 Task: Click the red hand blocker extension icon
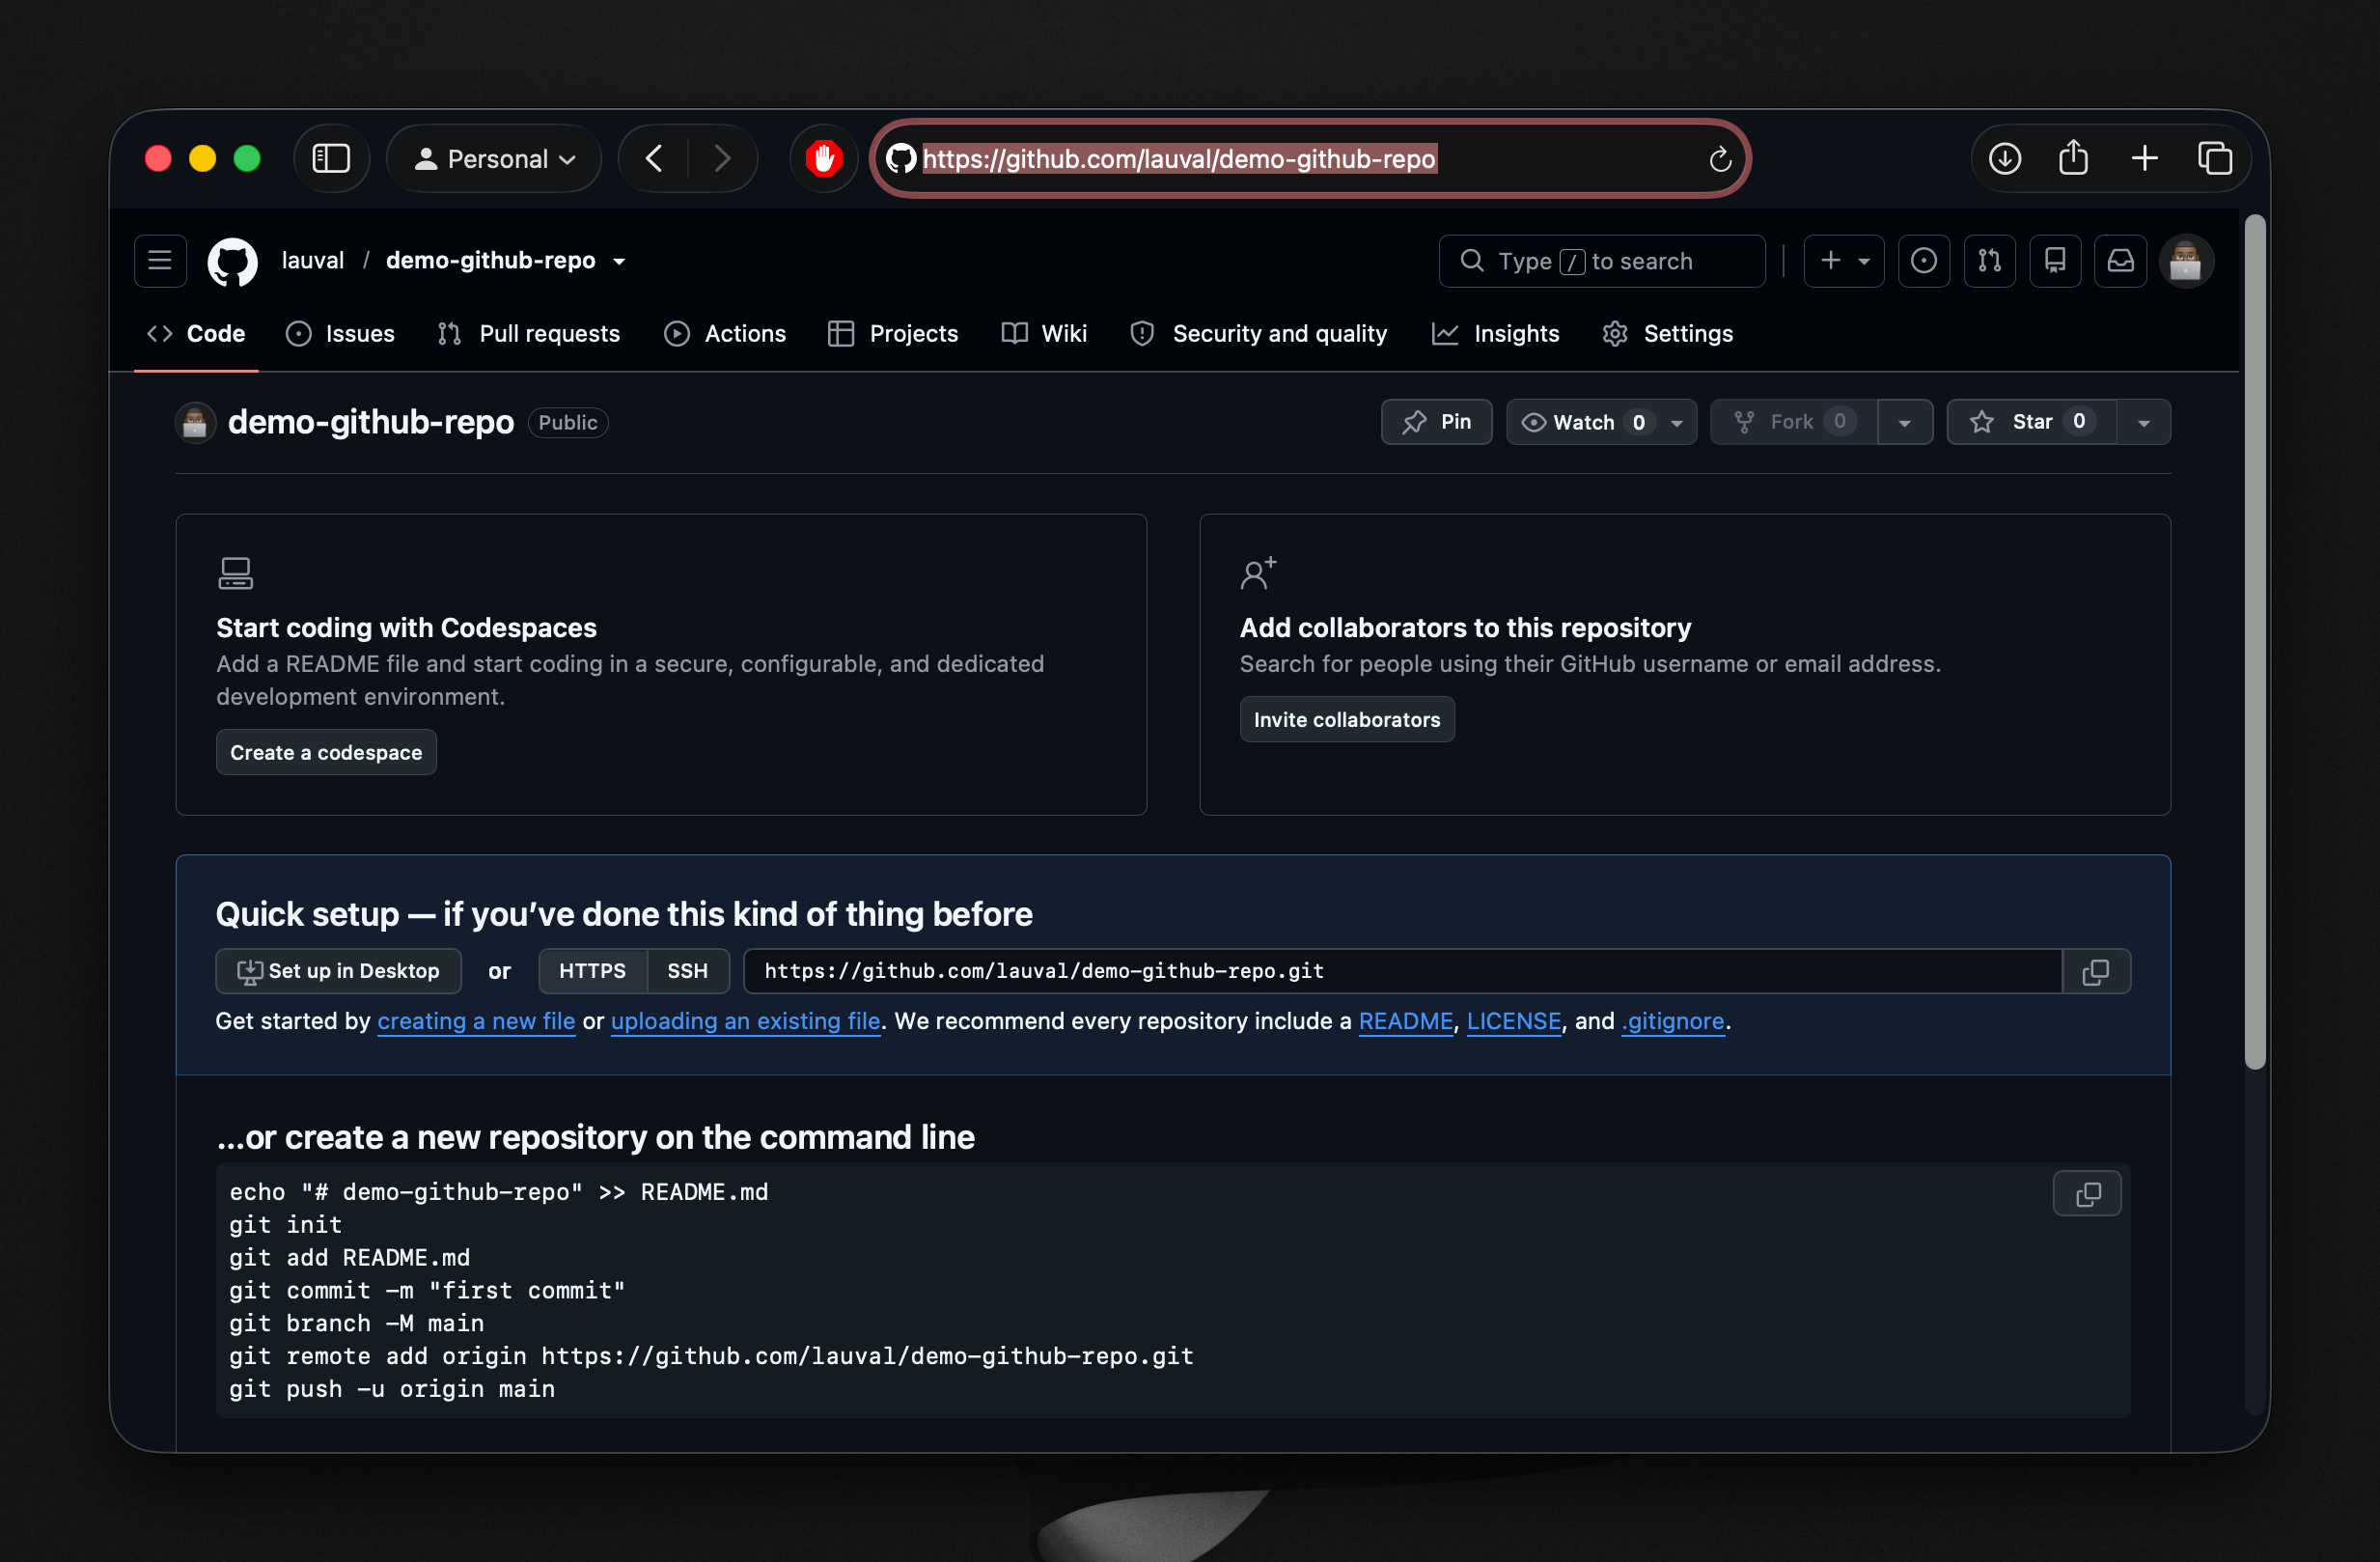pyautogui.click(x=823, y=159)
